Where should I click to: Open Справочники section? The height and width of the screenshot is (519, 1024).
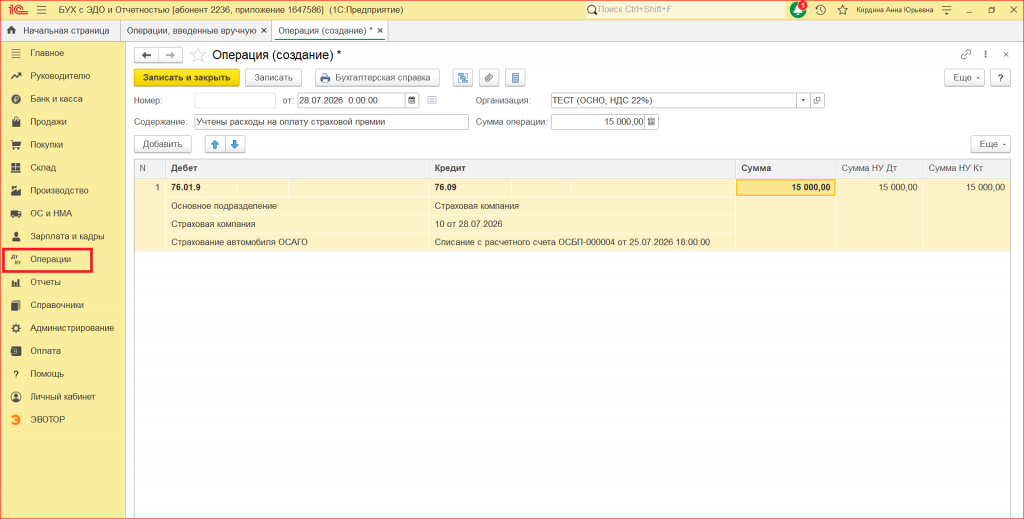57,305
